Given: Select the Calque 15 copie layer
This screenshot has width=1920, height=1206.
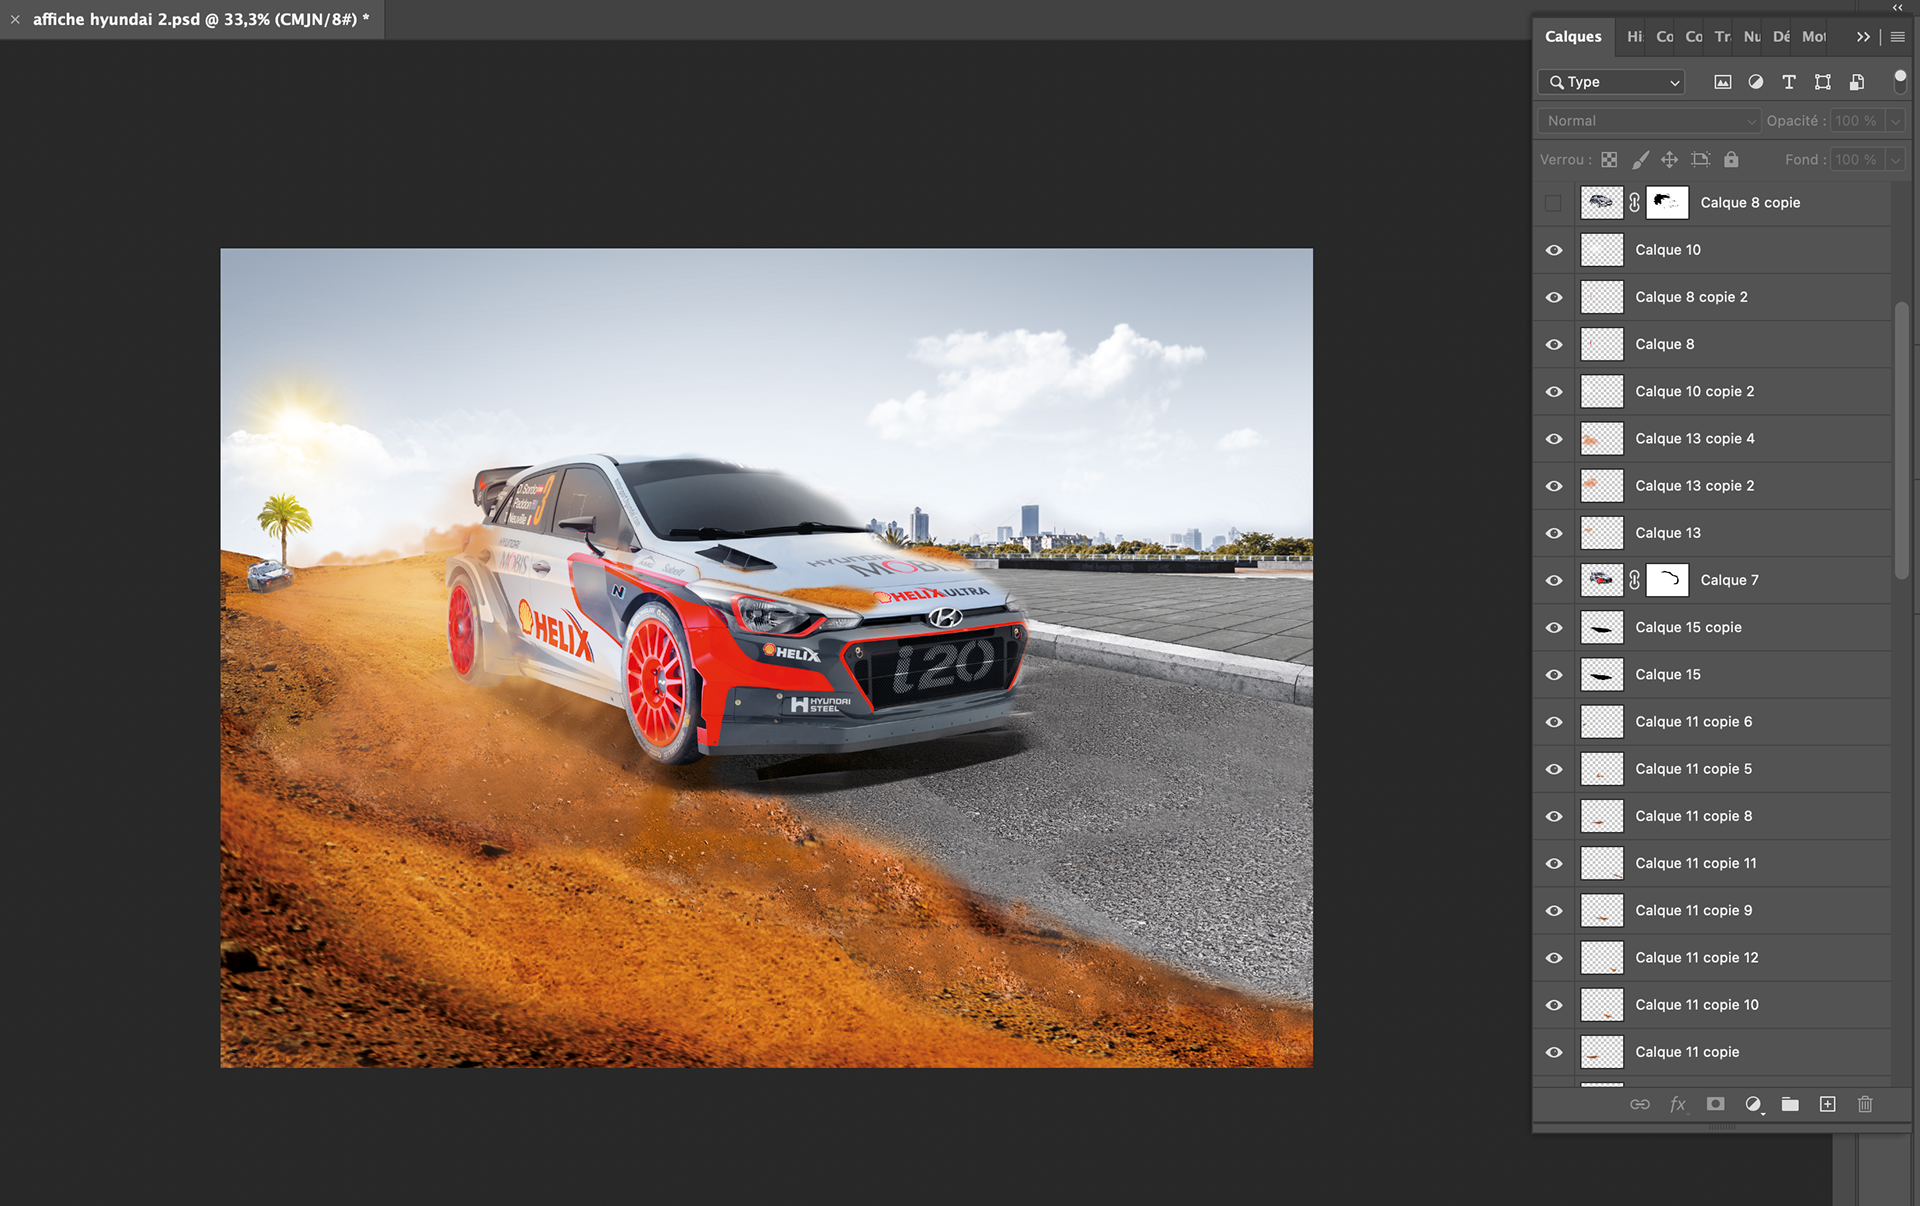Looking at the screenshot, I should [1688, 627].
